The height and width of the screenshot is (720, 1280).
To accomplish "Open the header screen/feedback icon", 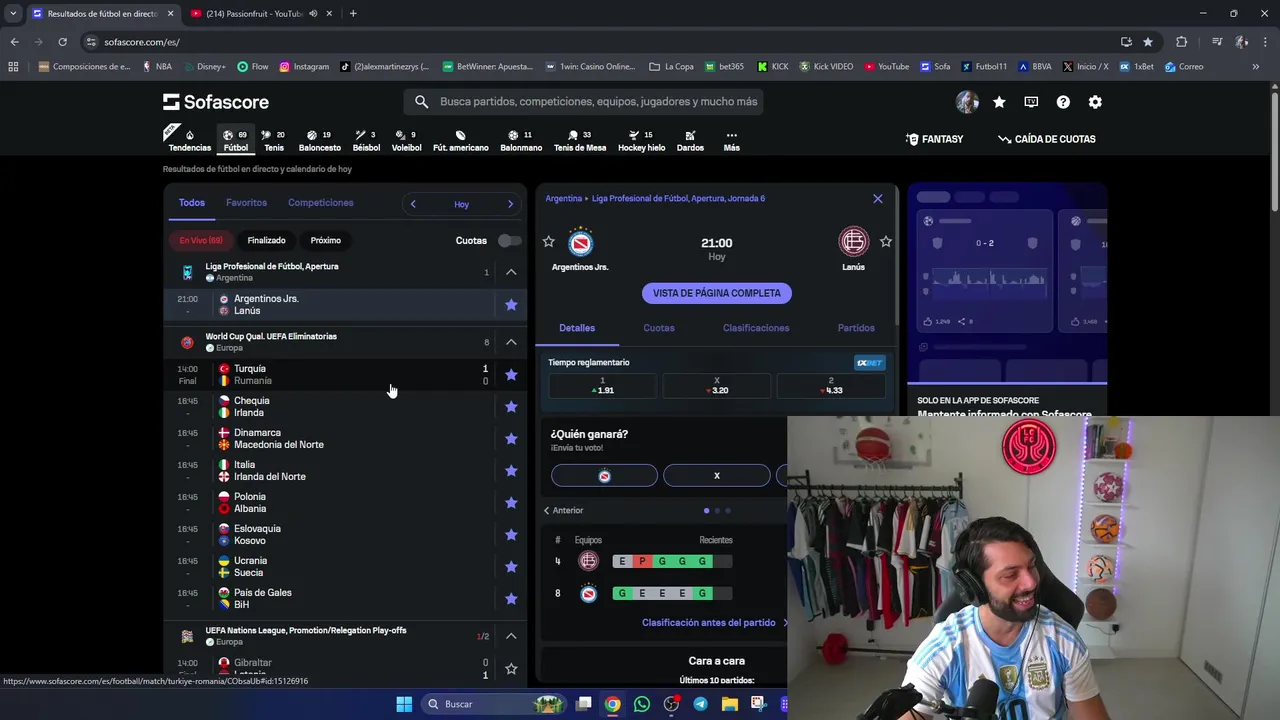I will pyautogui.click(x=1031, y=102).
